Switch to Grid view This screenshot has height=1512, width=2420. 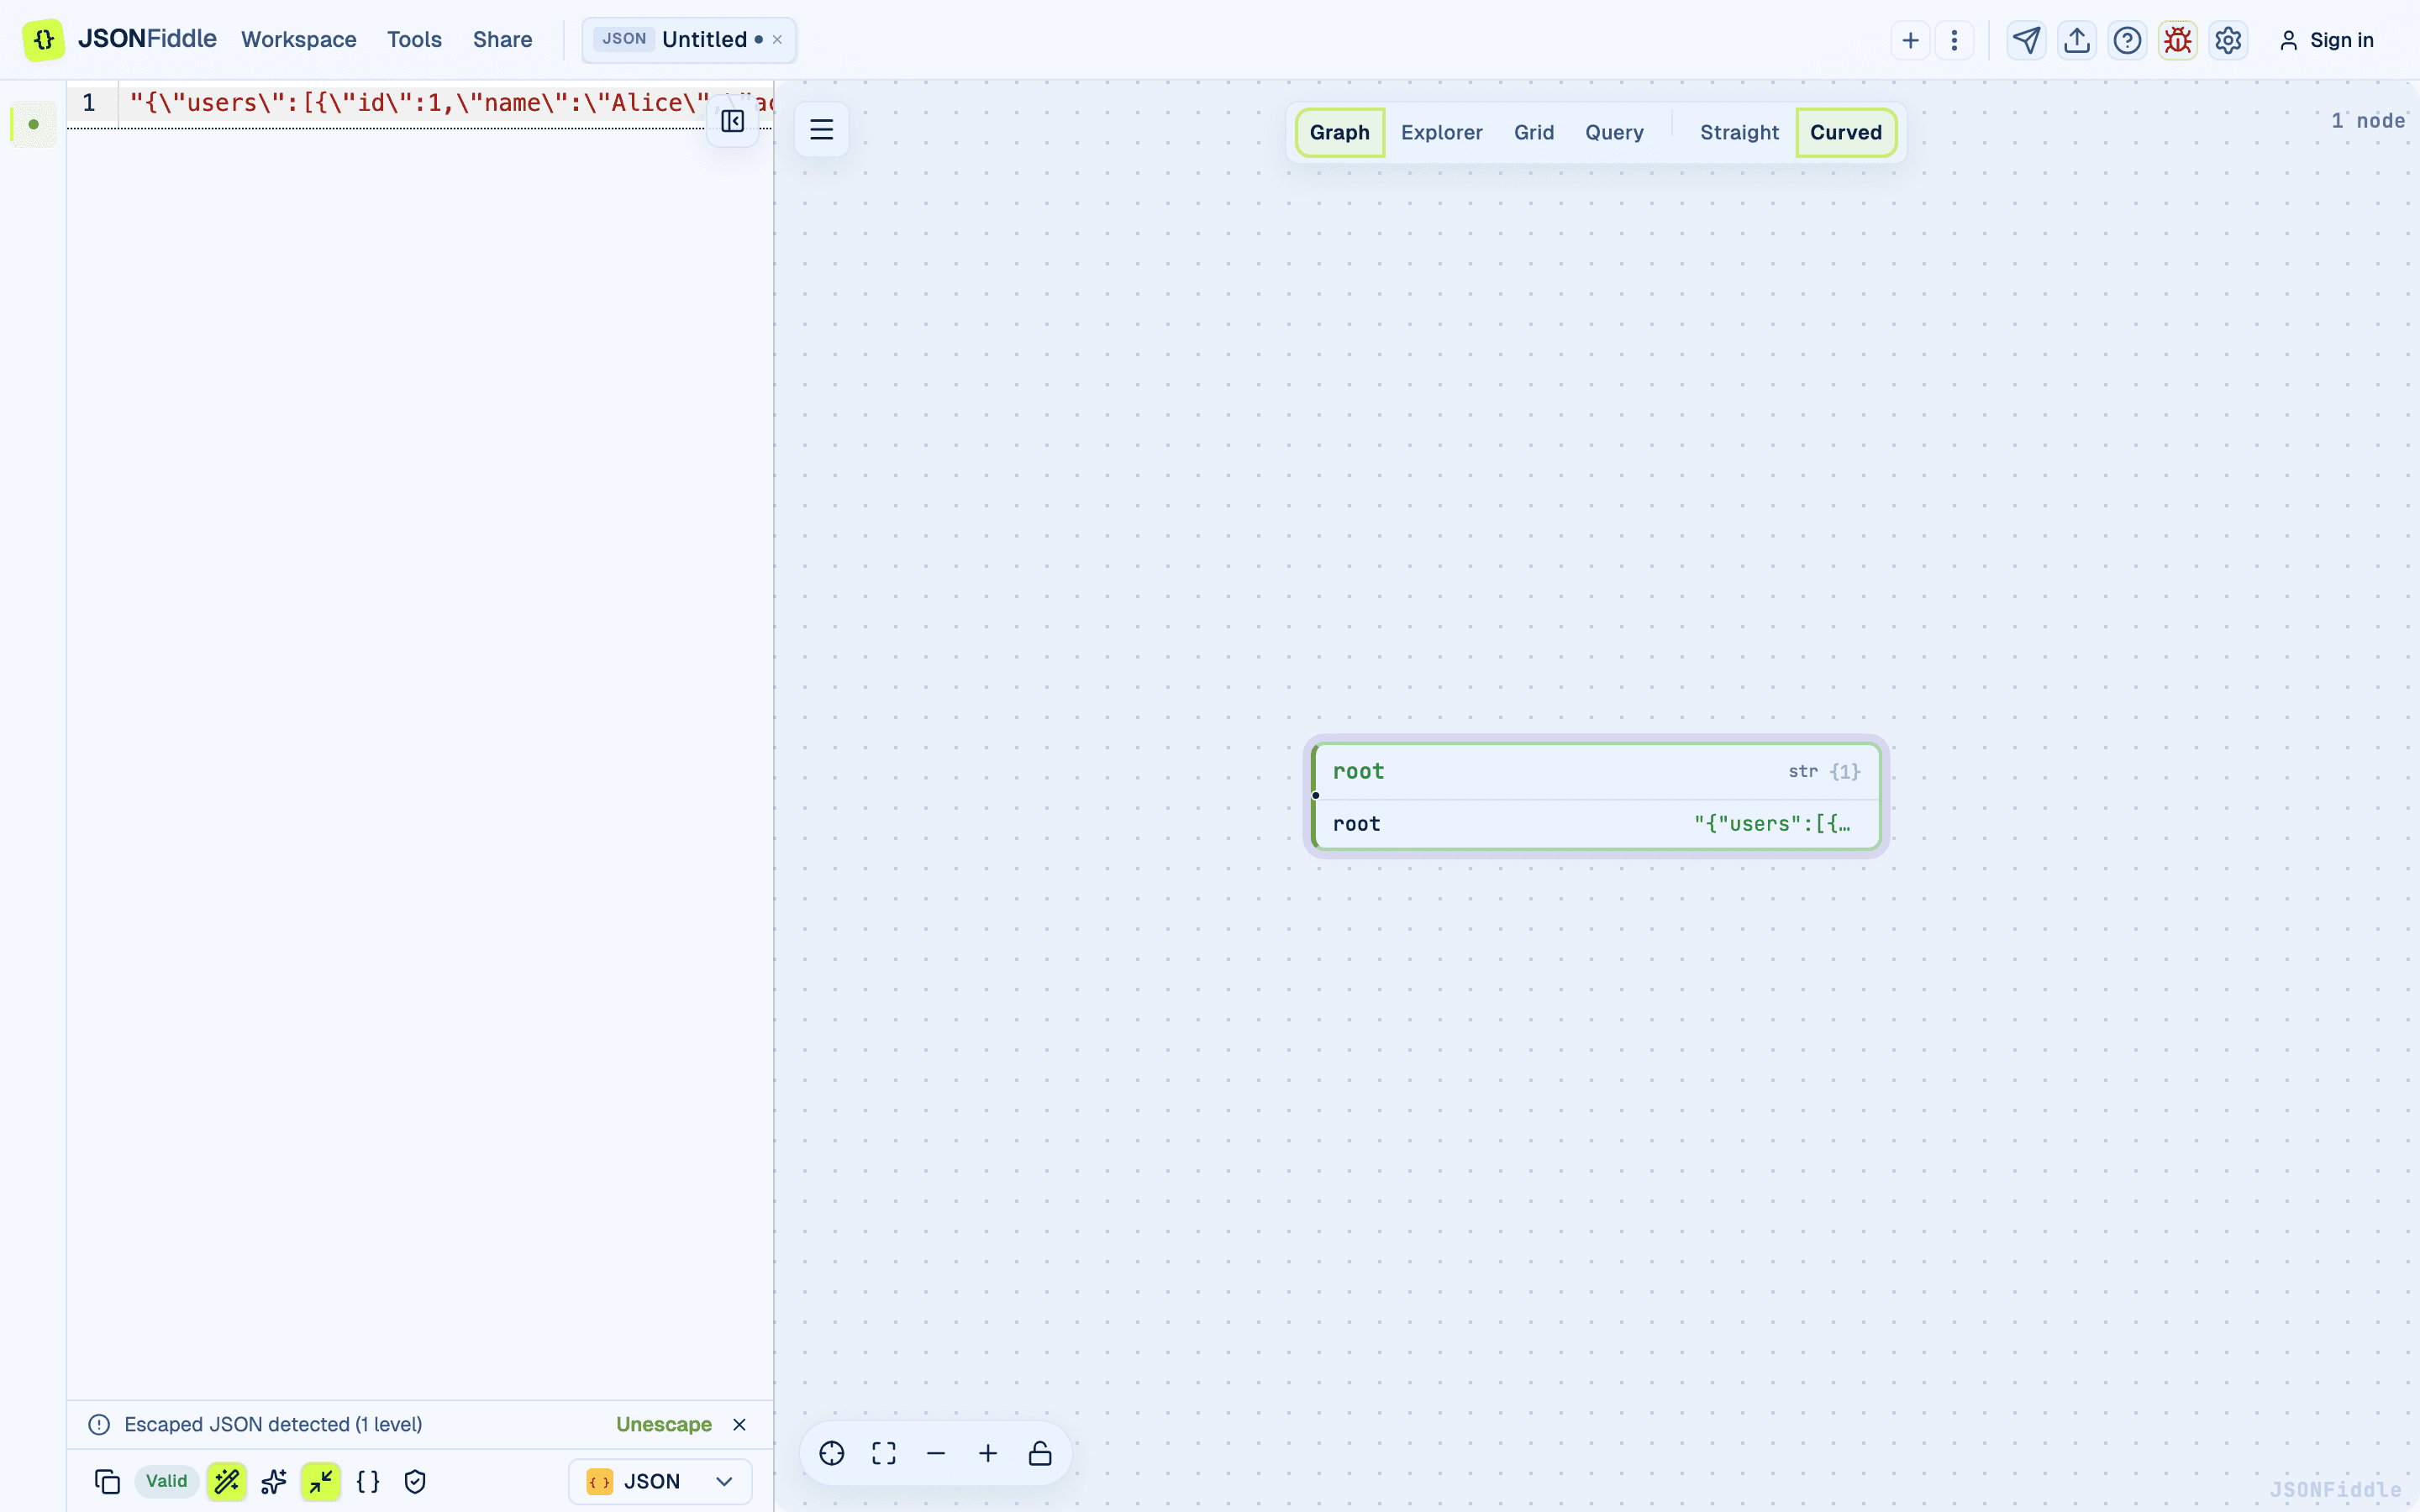1533,132
